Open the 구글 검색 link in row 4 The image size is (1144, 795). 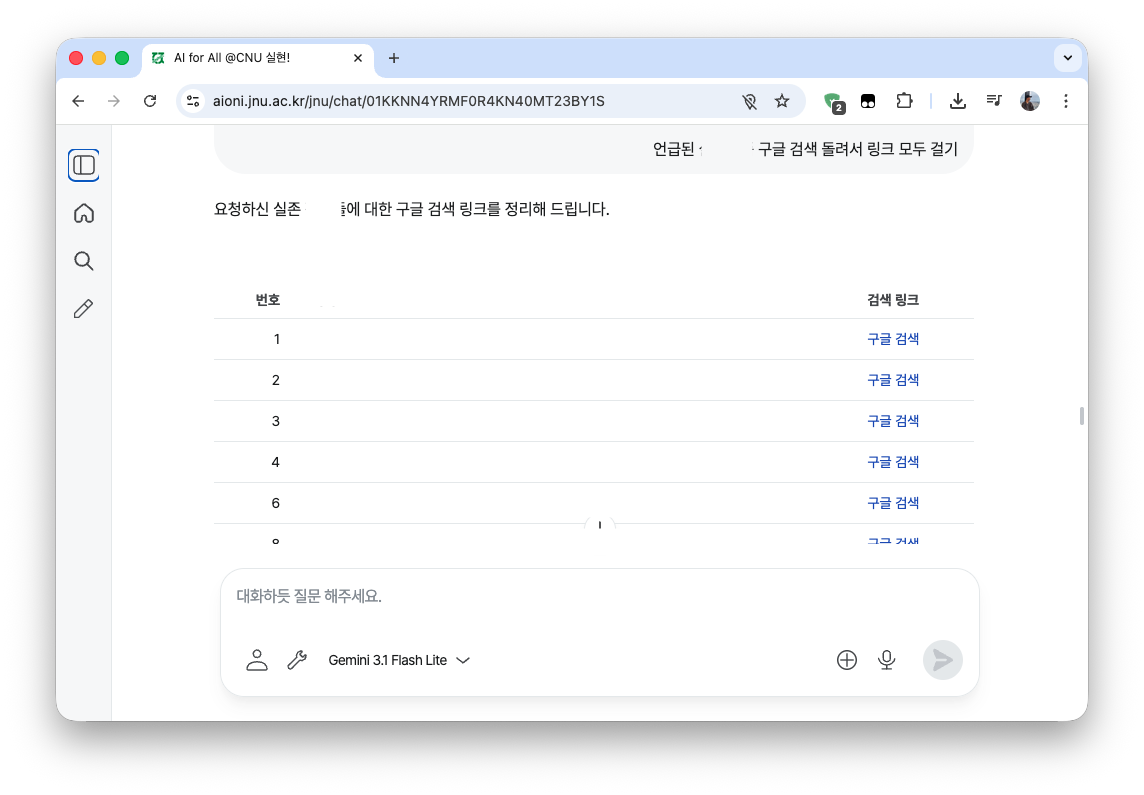pyautogui.click(x=892, y=462)
